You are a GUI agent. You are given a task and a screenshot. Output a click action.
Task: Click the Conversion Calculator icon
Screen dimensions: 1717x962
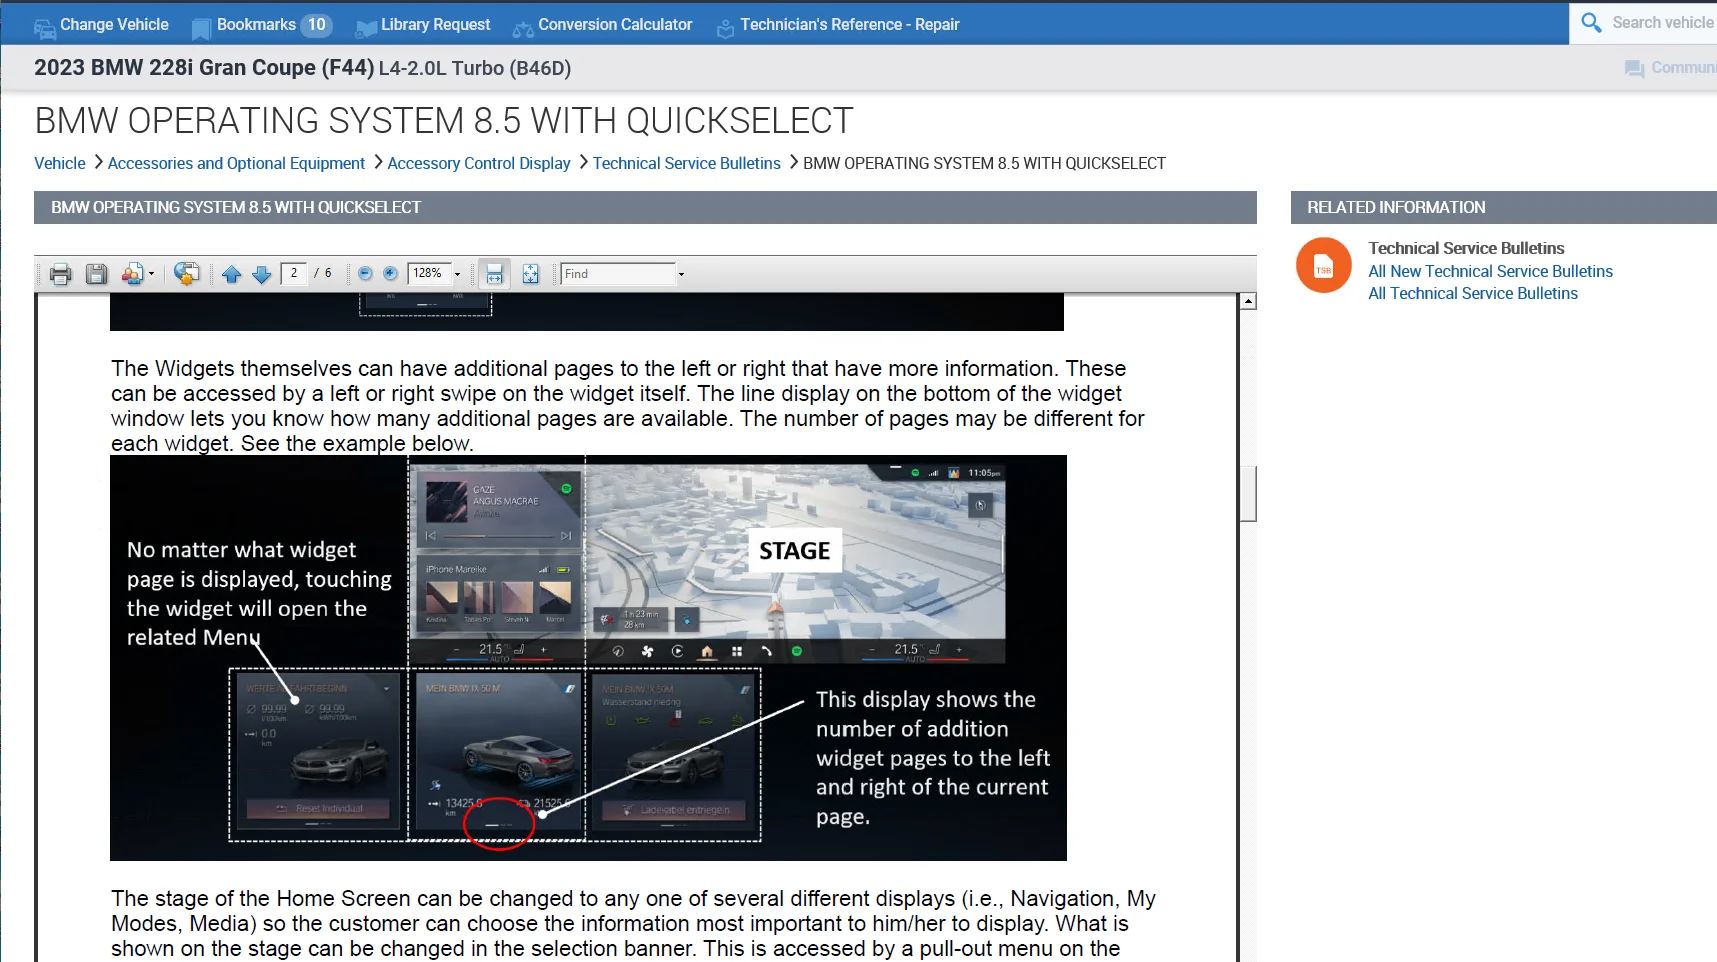click(x=523, y=29)
